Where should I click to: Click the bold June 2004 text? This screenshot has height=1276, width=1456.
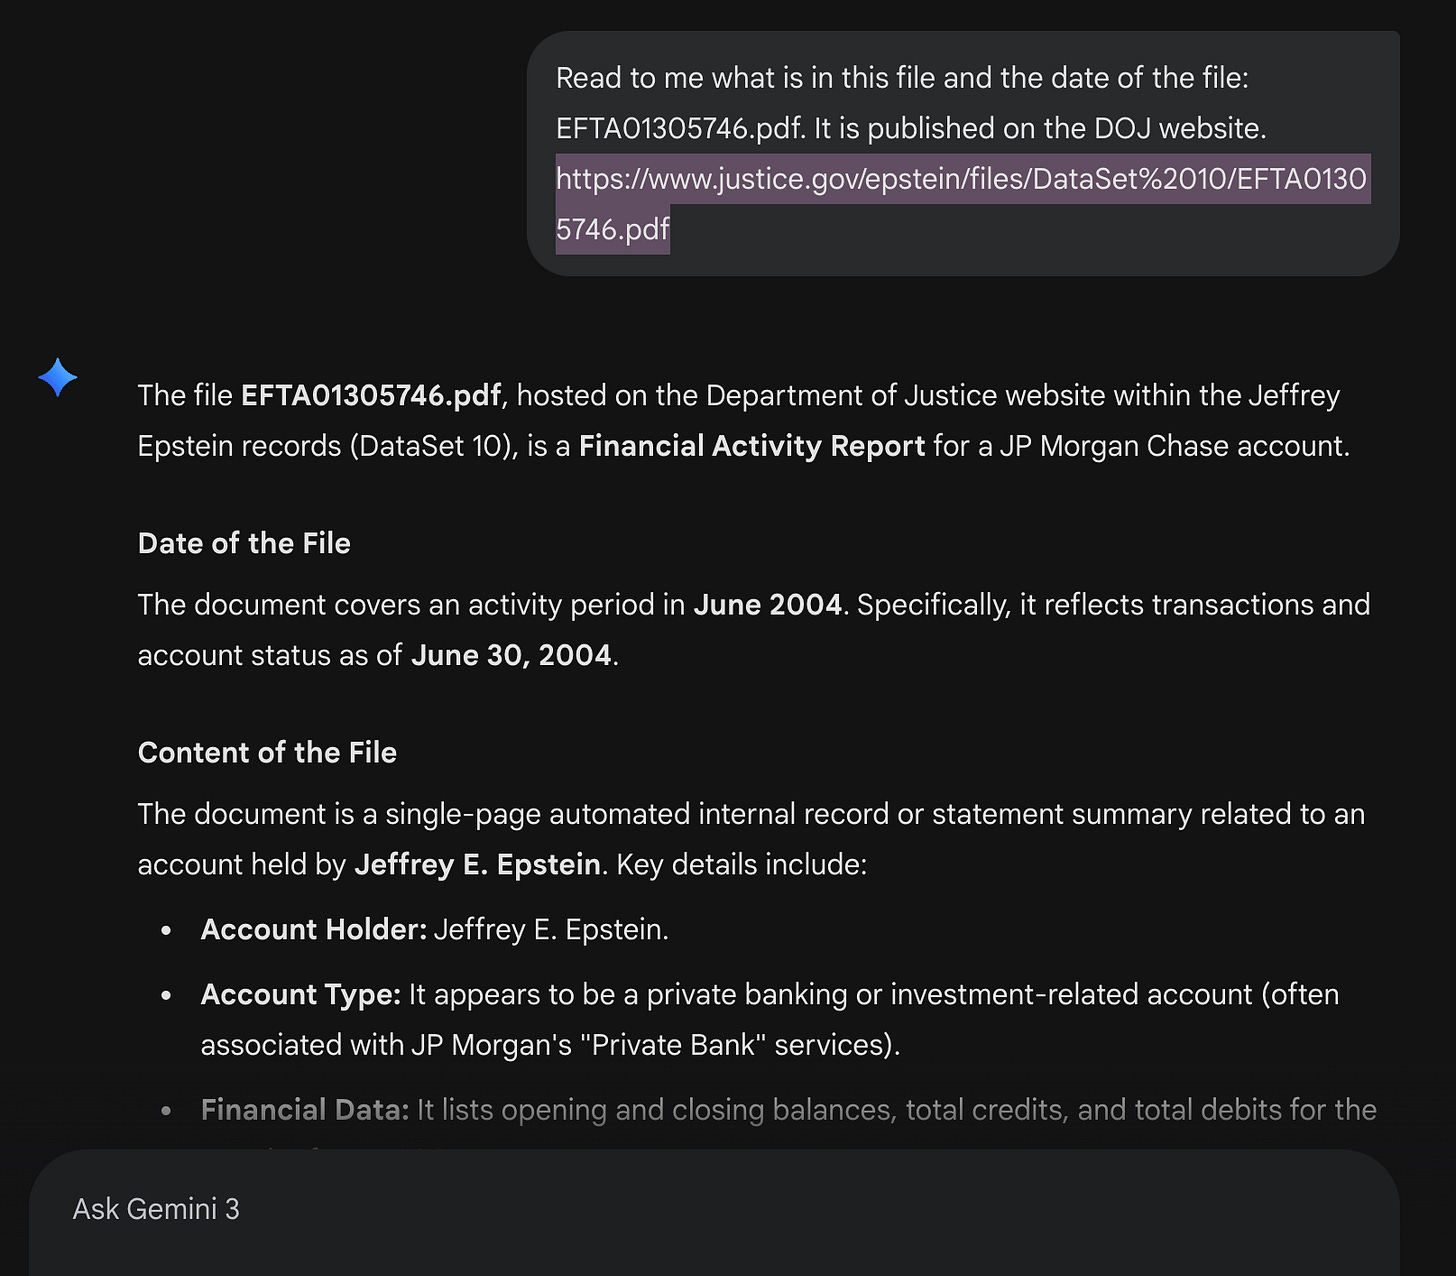768,605
